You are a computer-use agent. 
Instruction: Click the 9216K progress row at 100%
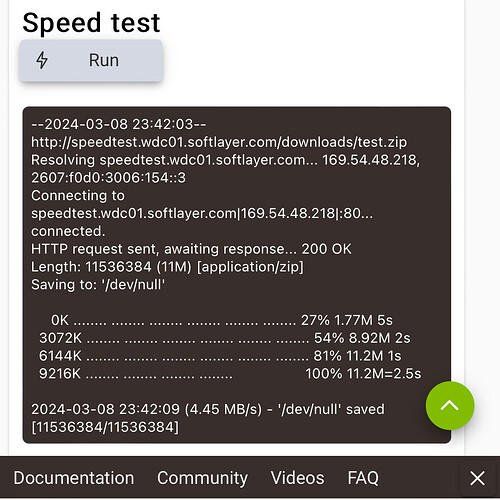click(230, 374)
